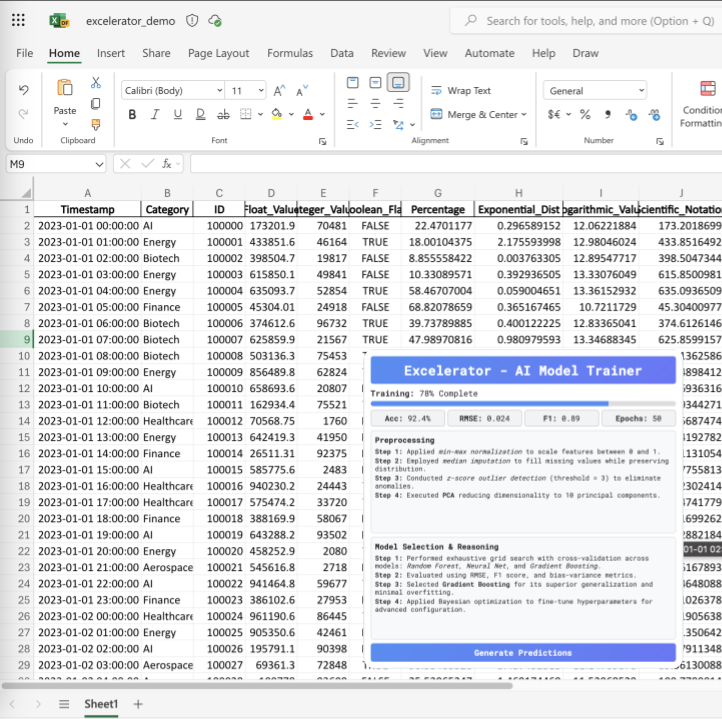Align text to middle vertically
The width and height of the screenshot is (722, 719).
tap(375, 83)
